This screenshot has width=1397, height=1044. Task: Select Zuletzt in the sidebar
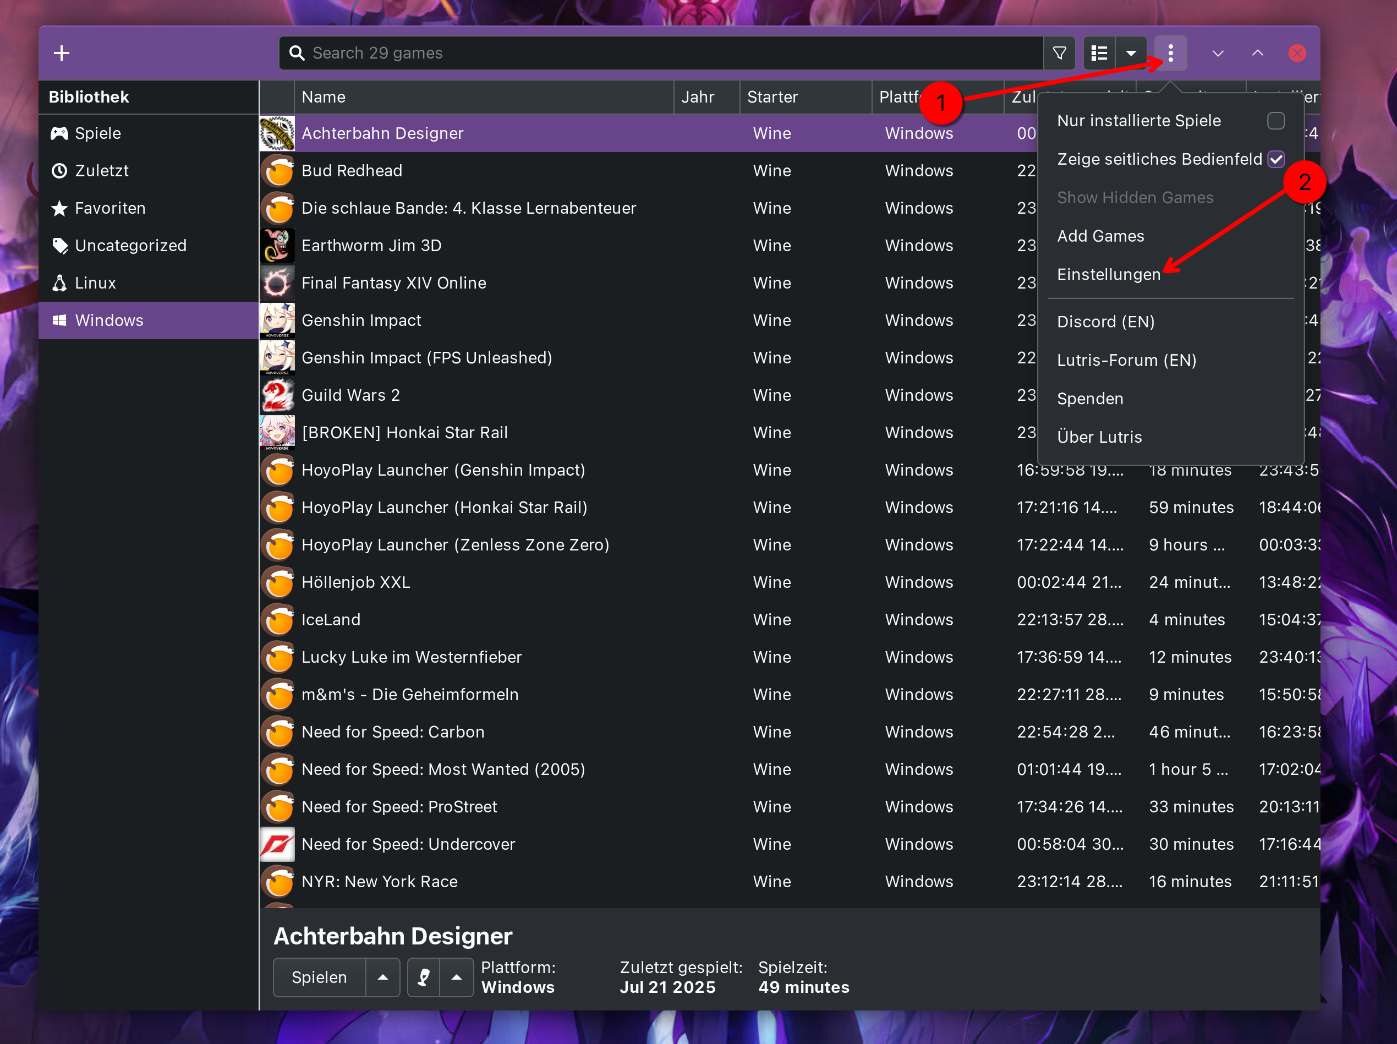148,171
